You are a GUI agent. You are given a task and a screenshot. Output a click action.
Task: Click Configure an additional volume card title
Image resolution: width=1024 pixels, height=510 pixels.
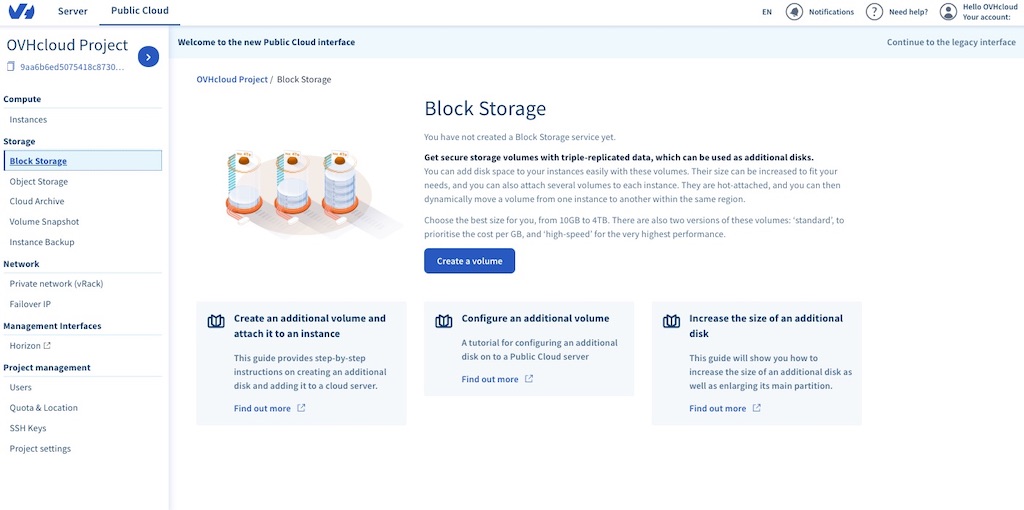(x=536, y=318)
